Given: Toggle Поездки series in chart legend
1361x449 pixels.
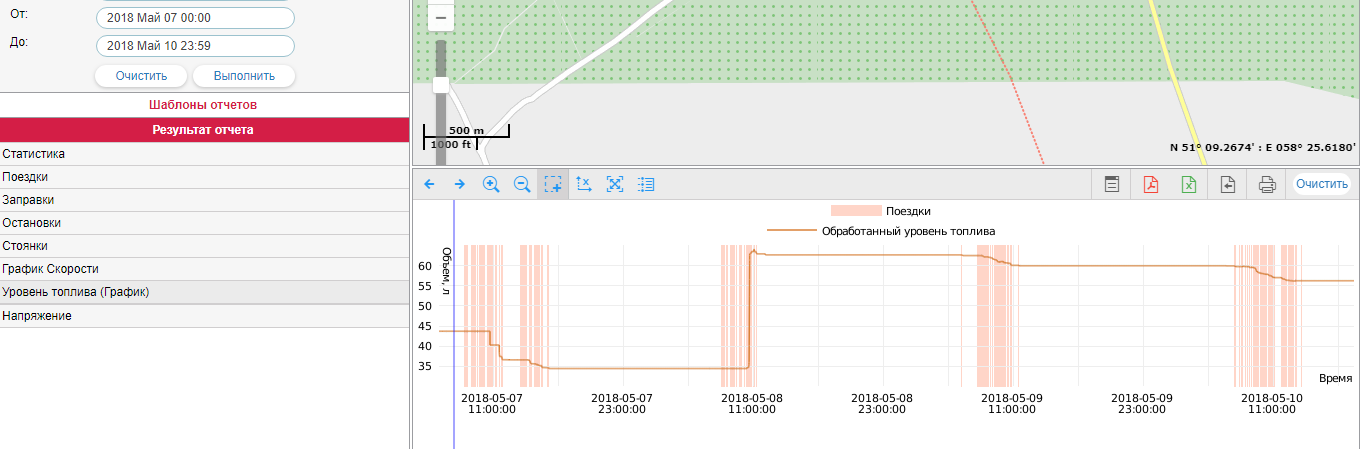Looking at the screenshot, I should pyautogui.click(x=881, y=211).
